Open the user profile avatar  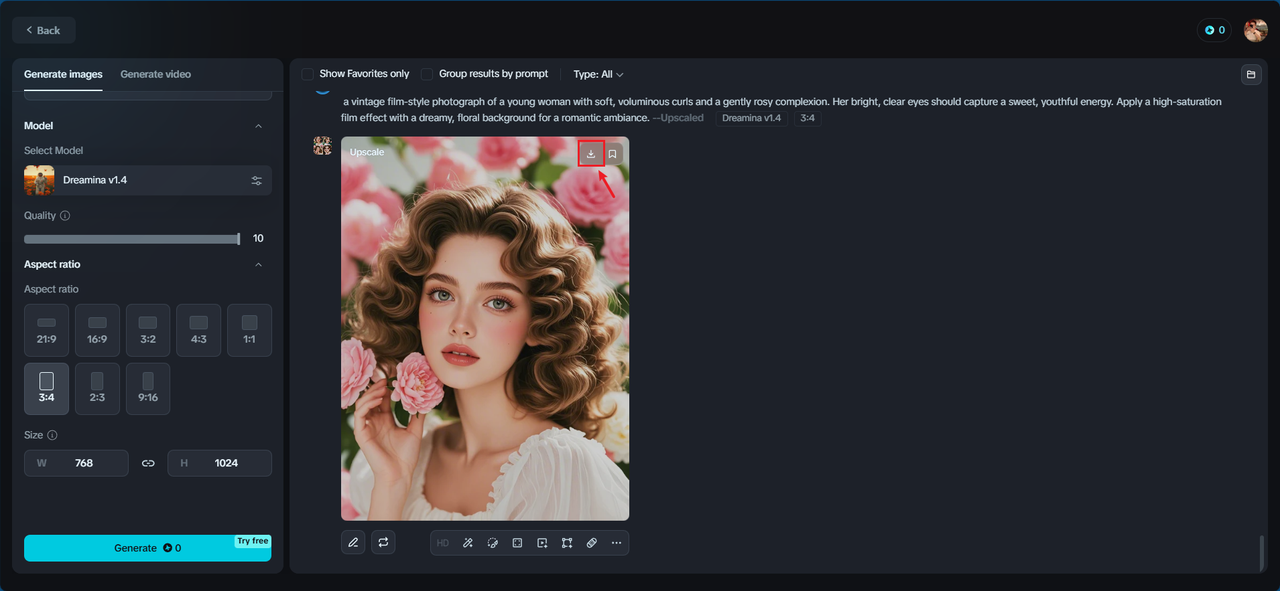coord(1255,30)
